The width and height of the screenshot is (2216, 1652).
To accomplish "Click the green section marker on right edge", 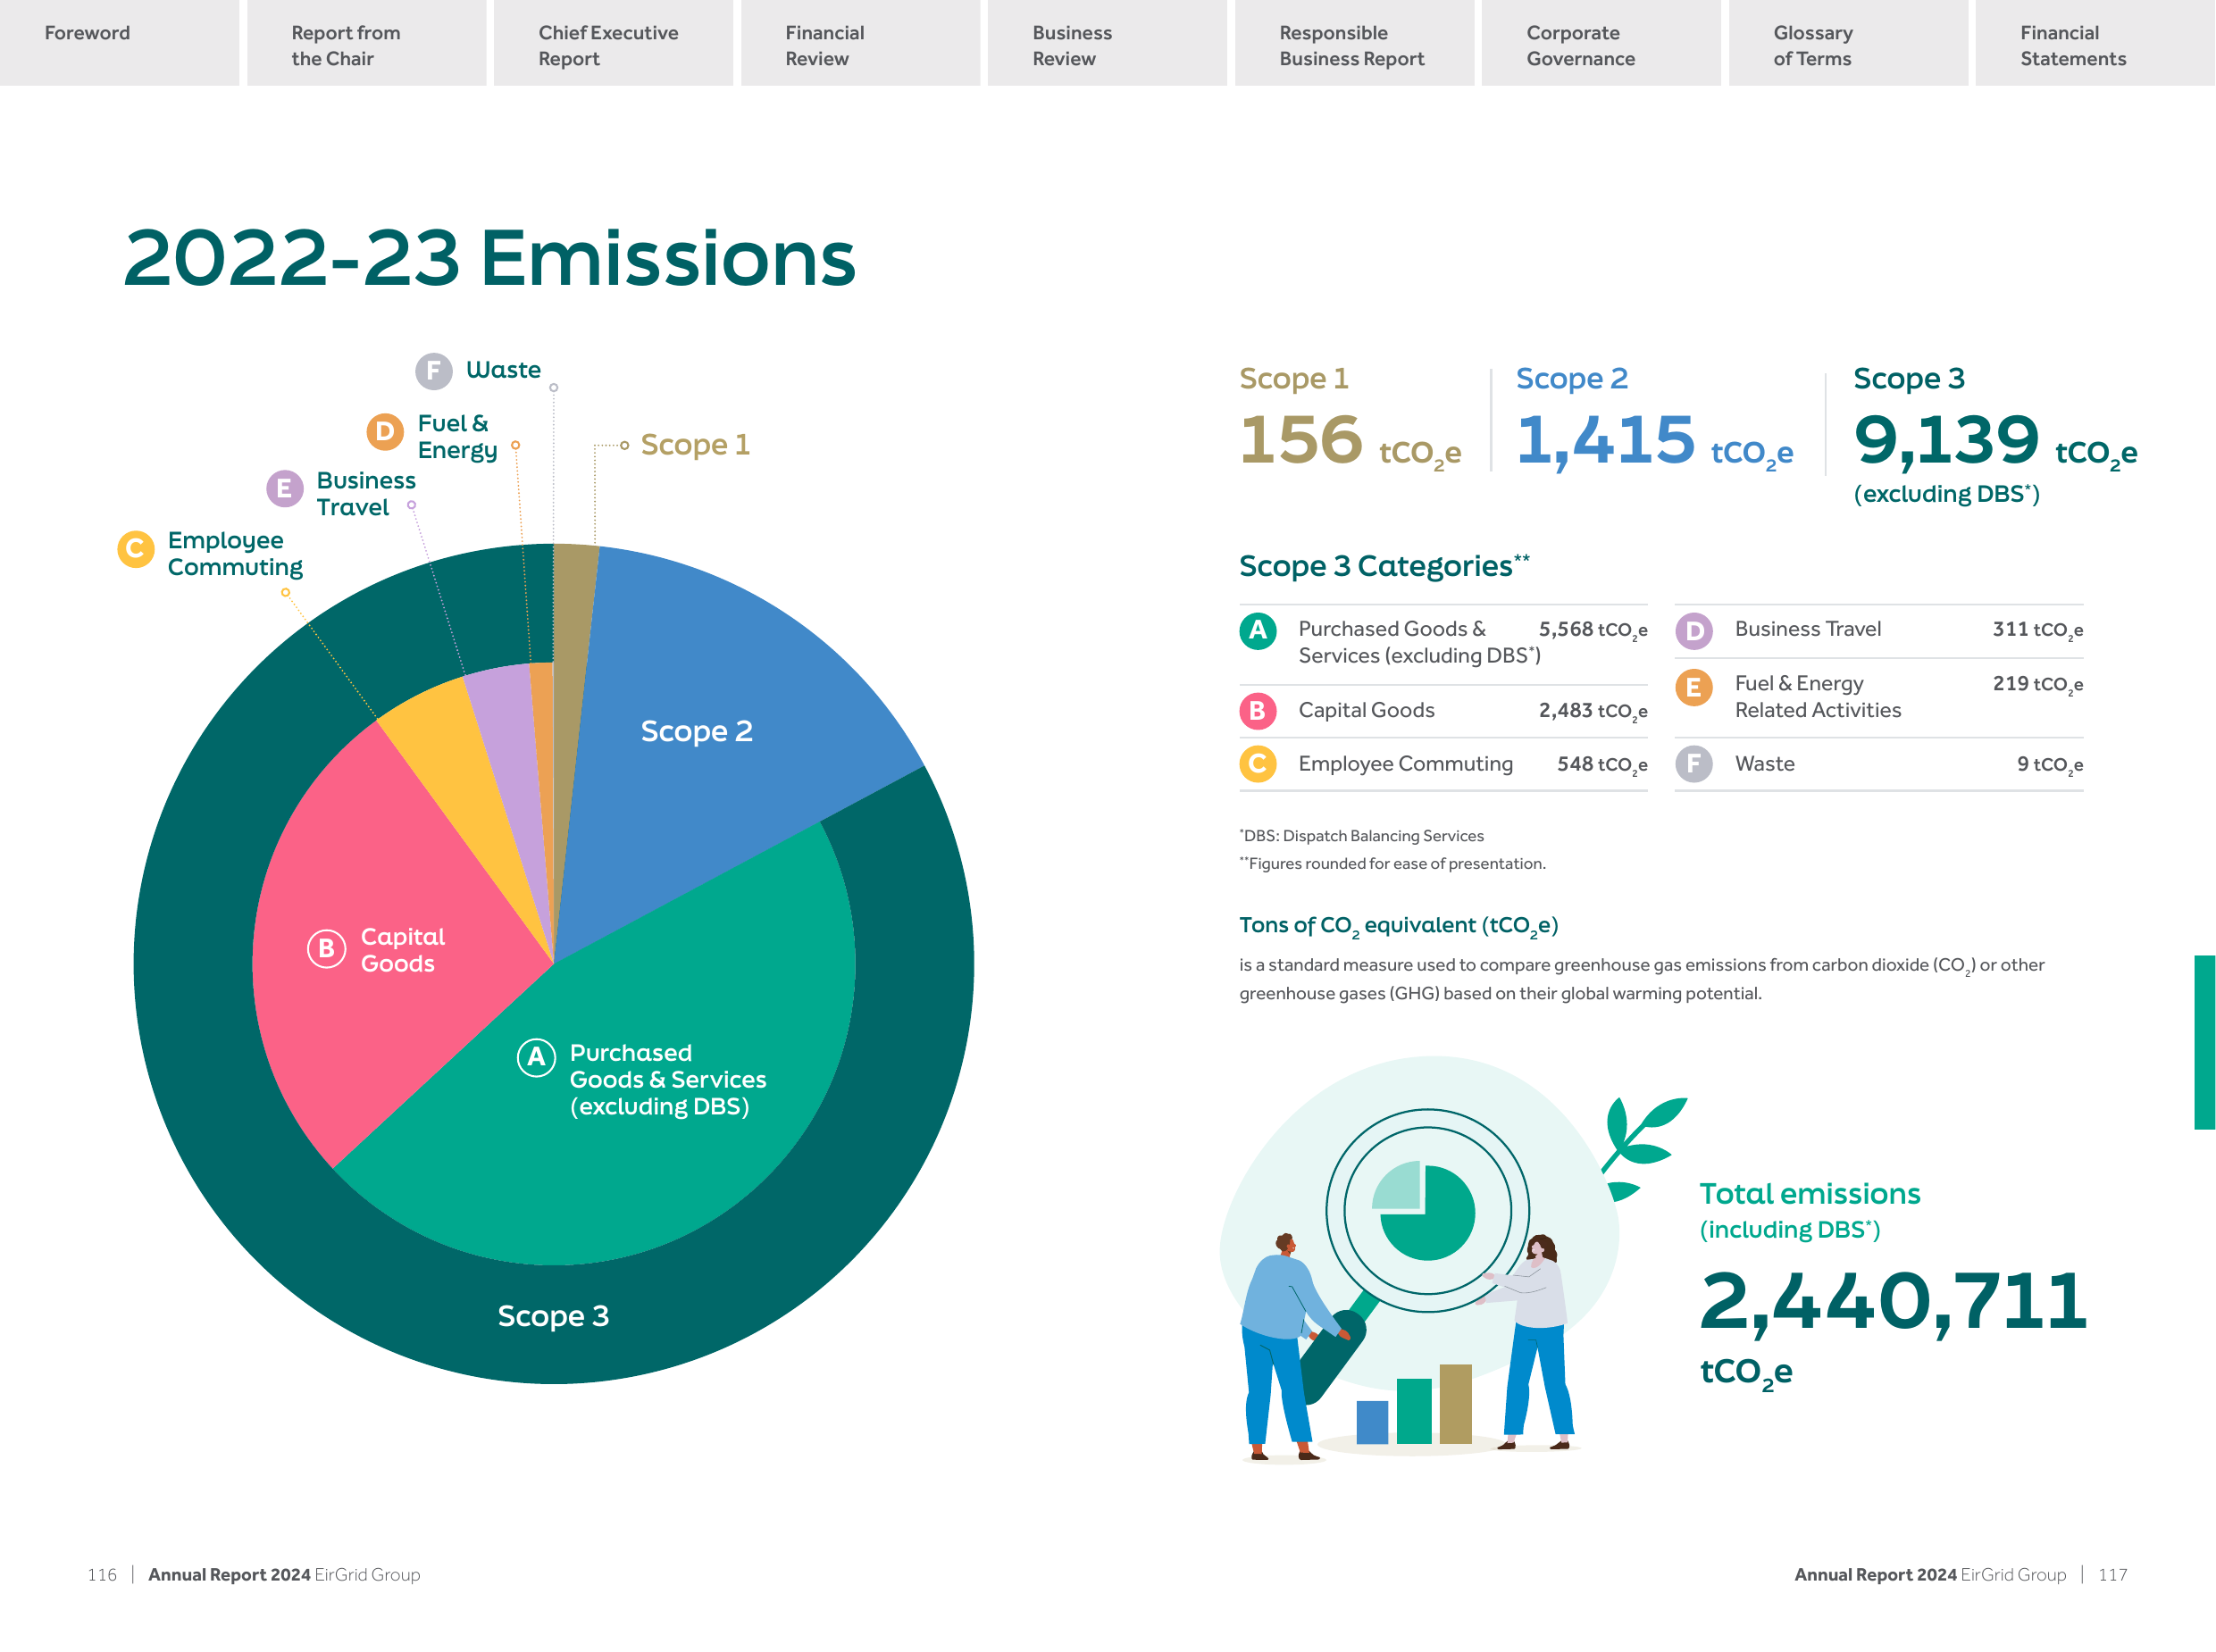I will pos(2205,1043).
